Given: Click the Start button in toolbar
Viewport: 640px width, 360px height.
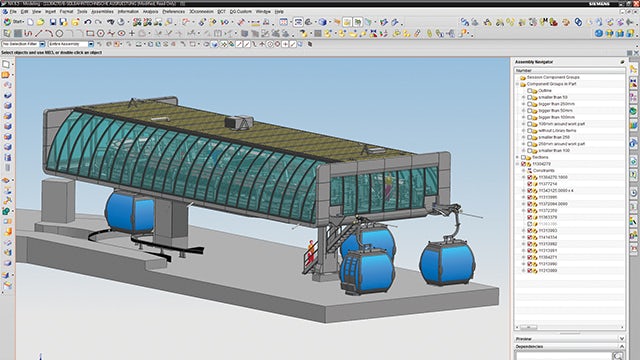Looking at the screenshot, I should point(13,22).
